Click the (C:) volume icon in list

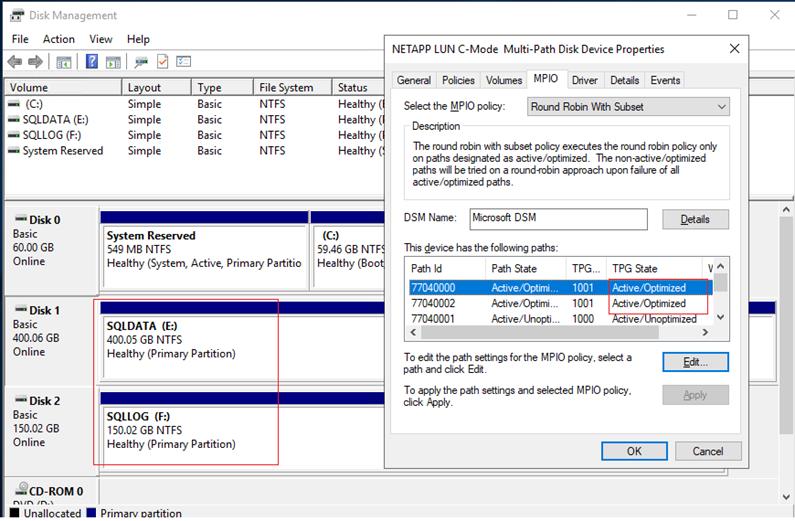point(14,104)
